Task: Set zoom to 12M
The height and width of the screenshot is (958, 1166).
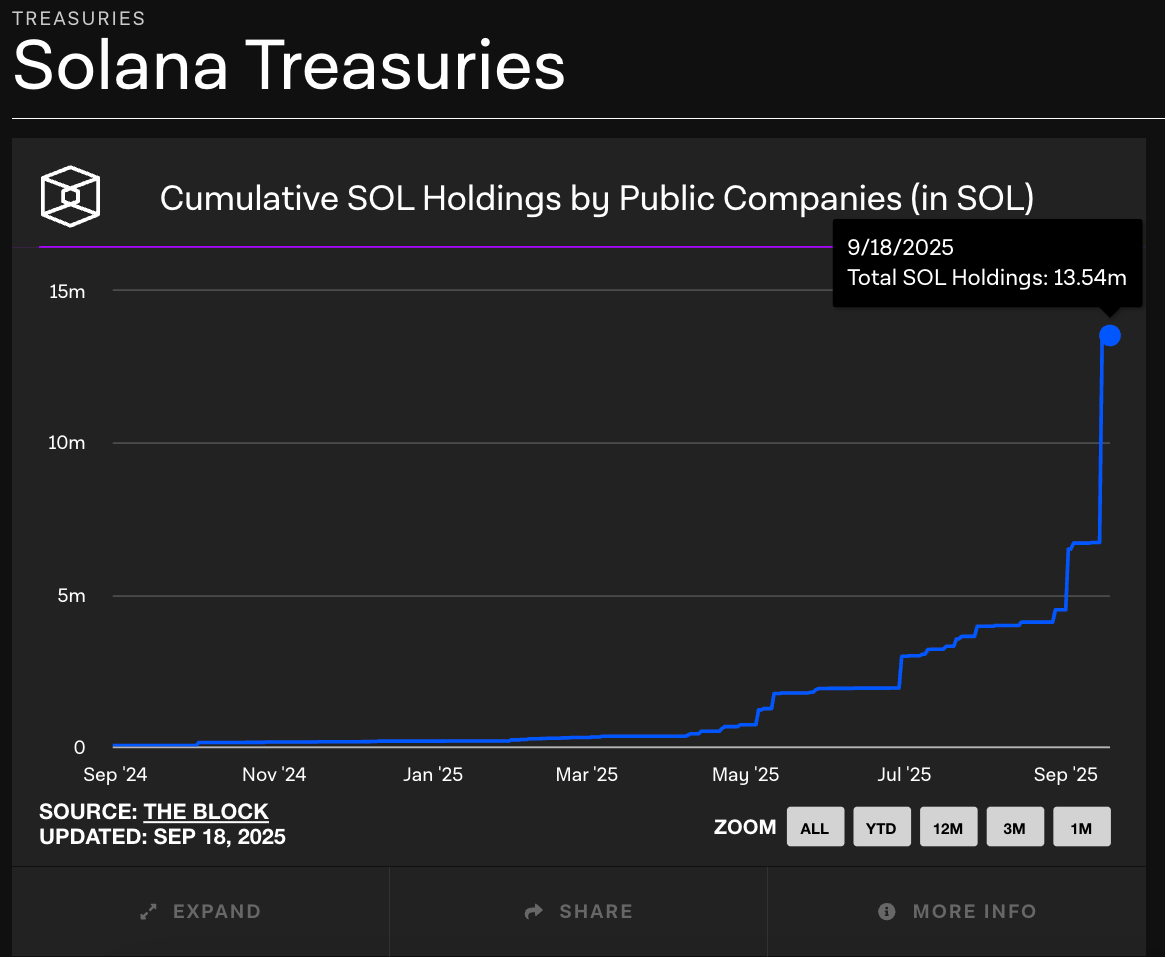Action: pos(948,827)
